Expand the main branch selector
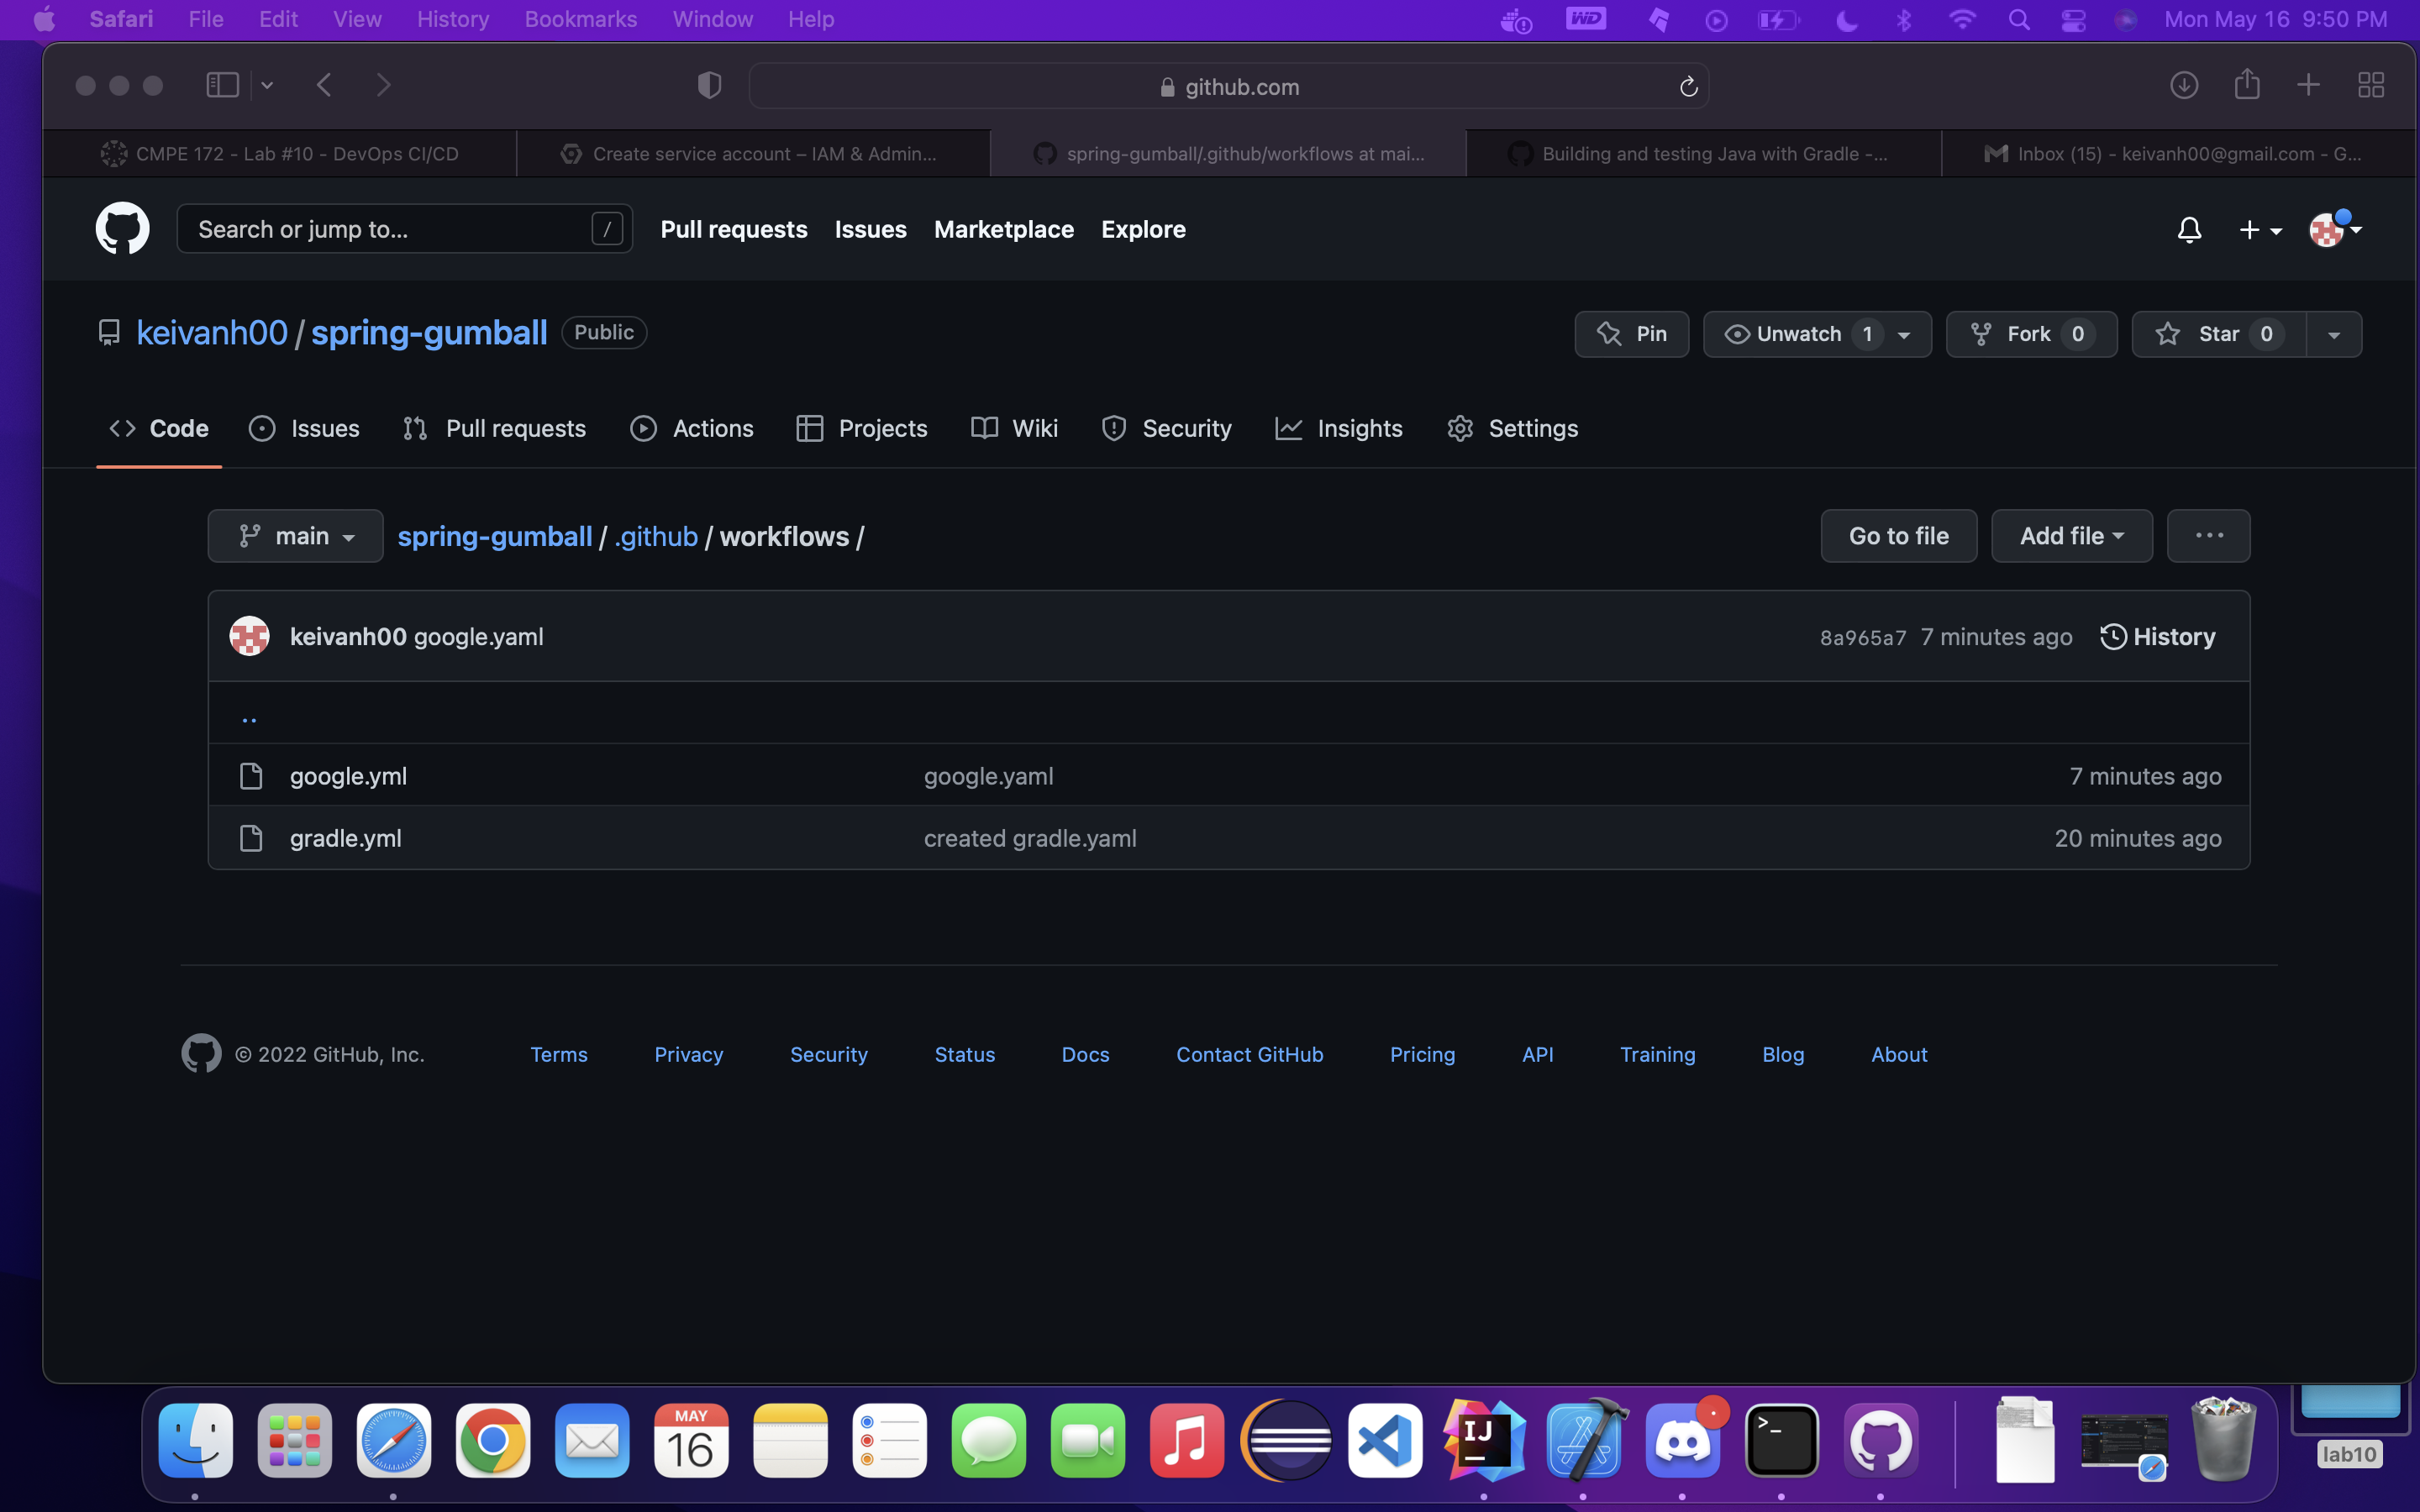The image size is (2420, 1512). click(295, 536)
